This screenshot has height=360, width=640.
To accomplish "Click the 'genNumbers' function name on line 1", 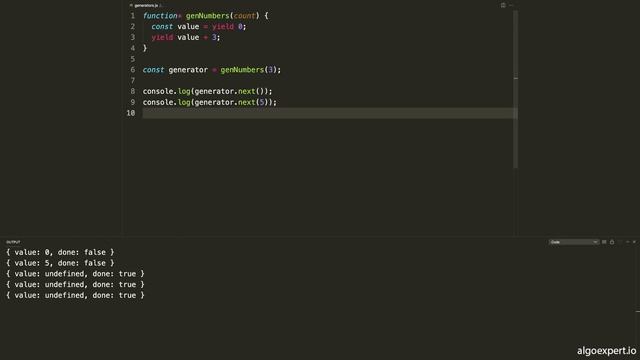I will click(207, 16).
